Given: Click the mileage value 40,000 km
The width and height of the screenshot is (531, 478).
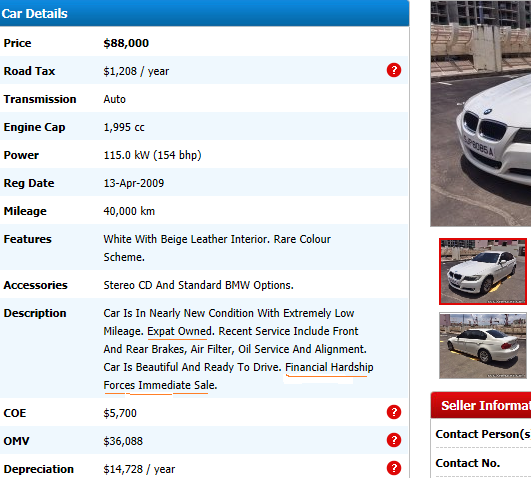Looking at the screenshot, I should [129, 211].
